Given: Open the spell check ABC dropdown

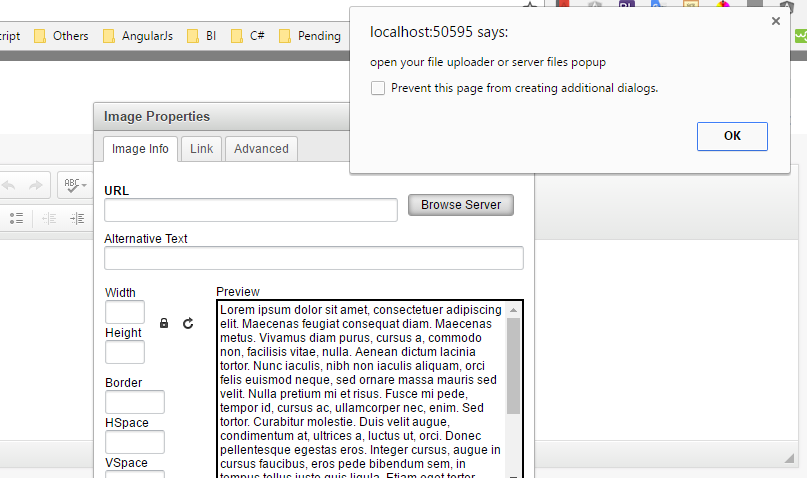Looking at the screenshot, I should click(x=75, y=185).
